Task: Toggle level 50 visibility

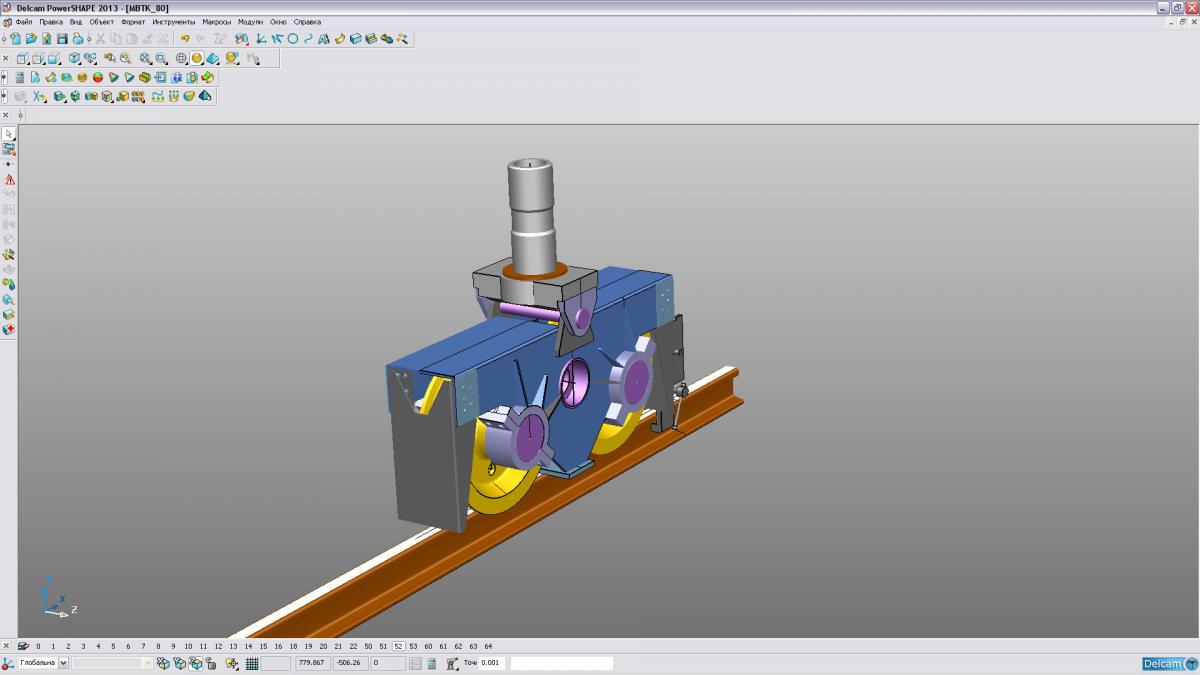Action: pyautogui.click(x=368, y=646)
